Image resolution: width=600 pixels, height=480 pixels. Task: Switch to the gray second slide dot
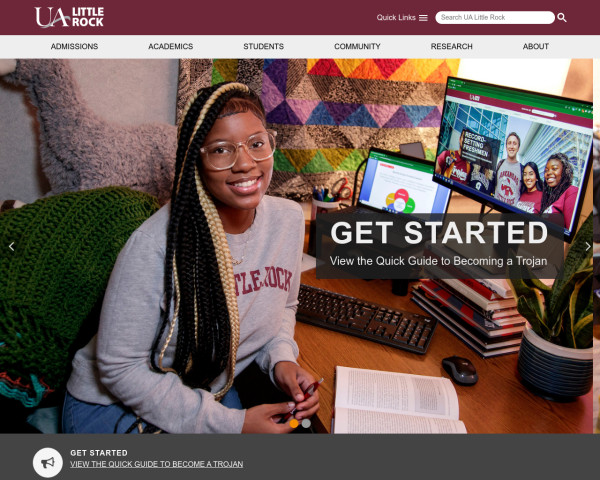click(306, 423)
